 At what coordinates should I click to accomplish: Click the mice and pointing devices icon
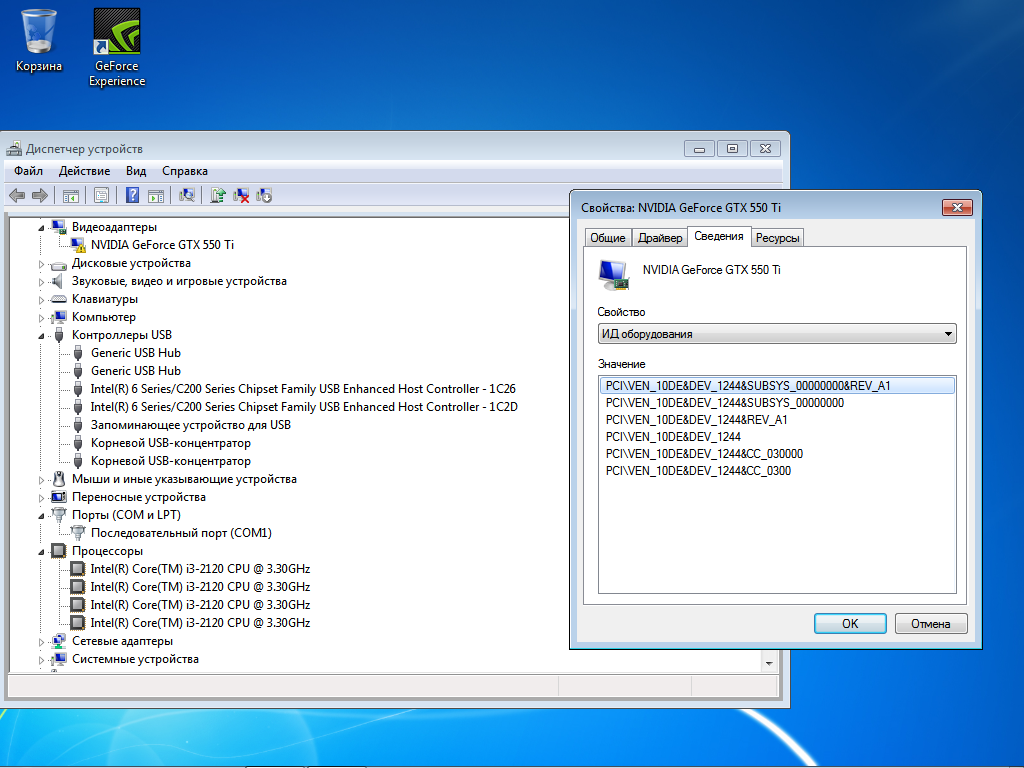click(59, 479)
